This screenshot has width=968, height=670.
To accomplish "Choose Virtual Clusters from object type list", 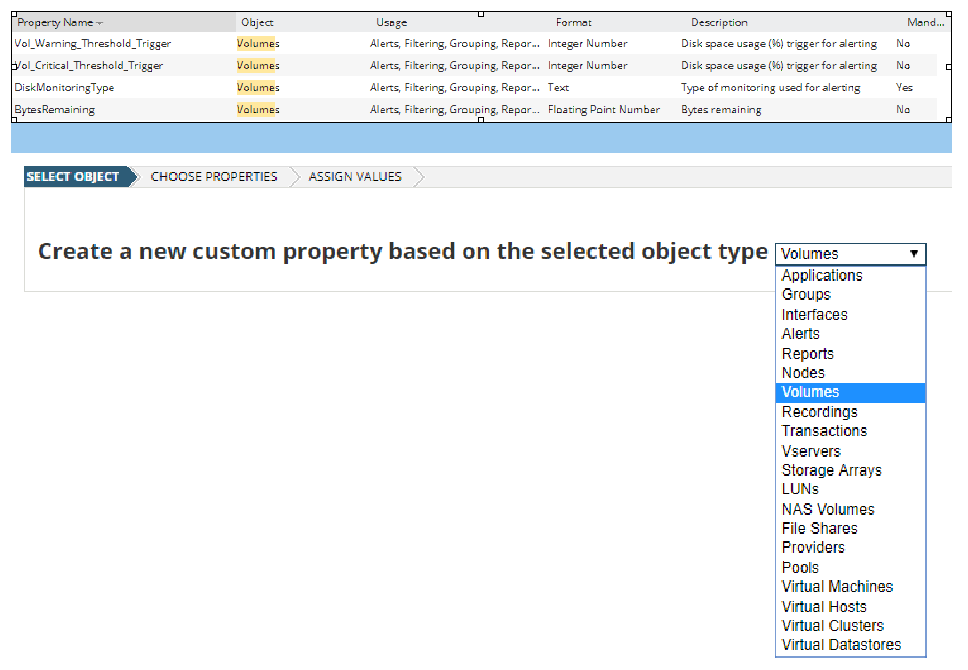I will (x=850, y=626).
